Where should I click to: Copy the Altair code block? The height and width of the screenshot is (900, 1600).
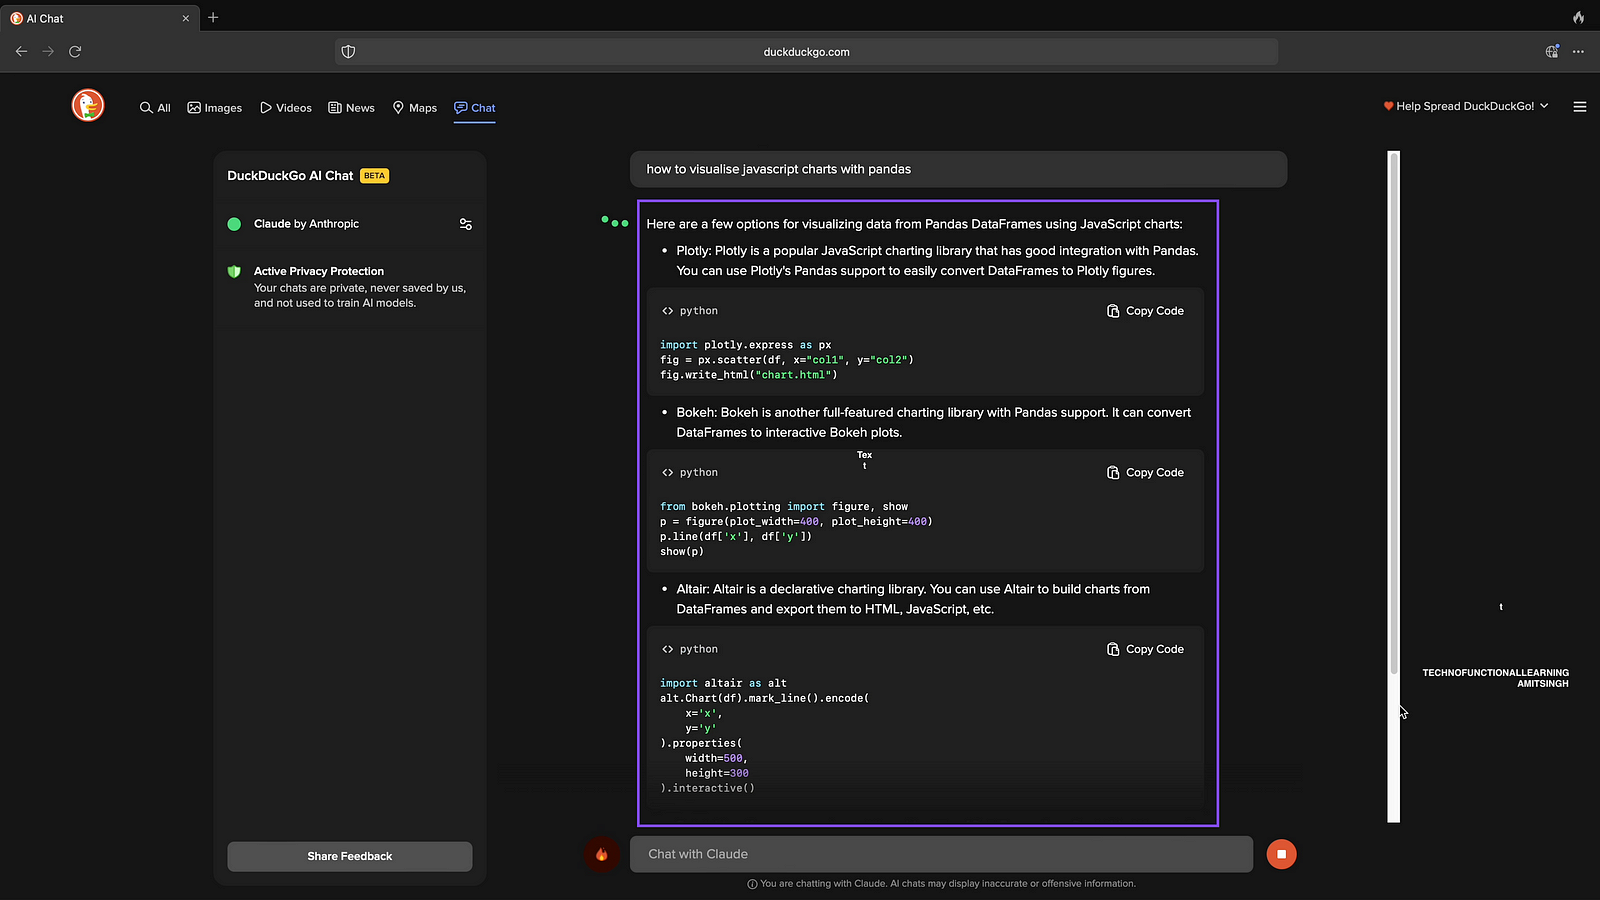[1145, 649]
